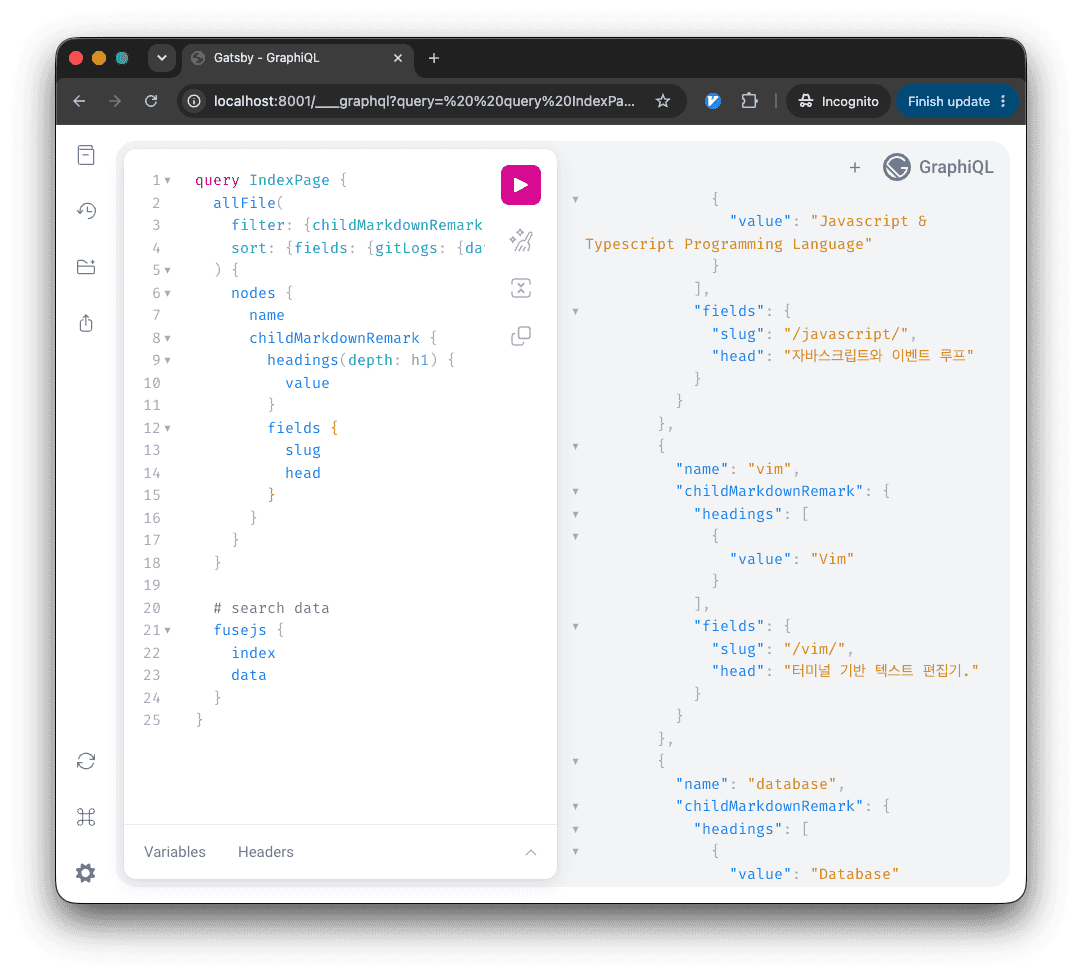Click the 'head' field on line 14
The image size is (1082, 977).
tap(303, 473)
